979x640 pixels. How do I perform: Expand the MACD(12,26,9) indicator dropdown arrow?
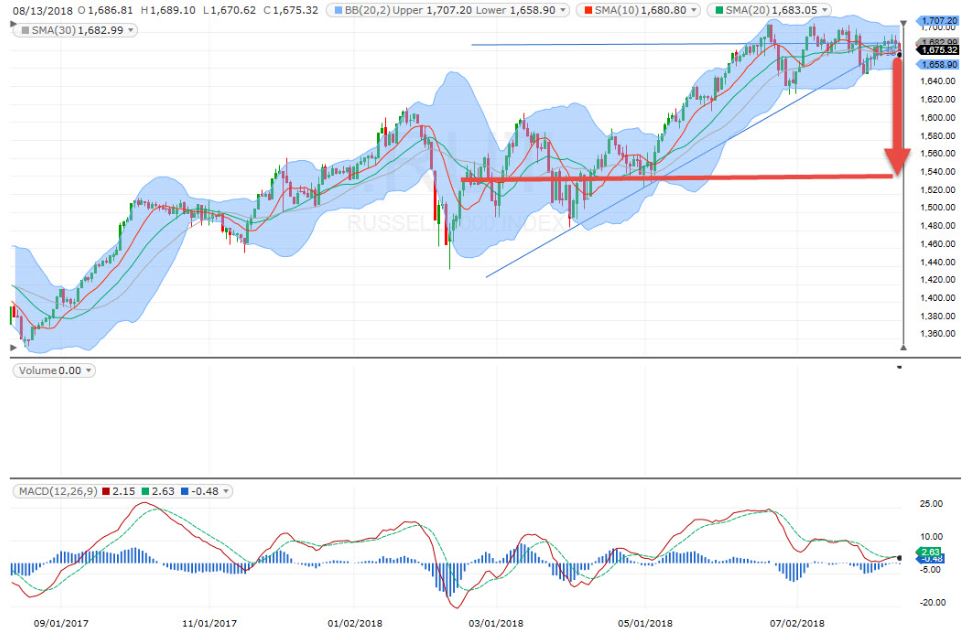click(x=225, y=491)
